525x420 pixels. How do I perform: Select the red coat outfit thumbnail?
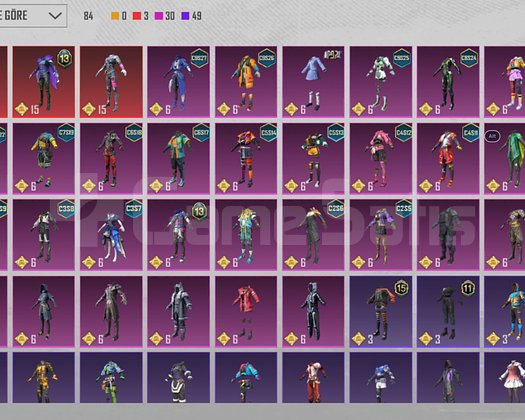point(246,311)
